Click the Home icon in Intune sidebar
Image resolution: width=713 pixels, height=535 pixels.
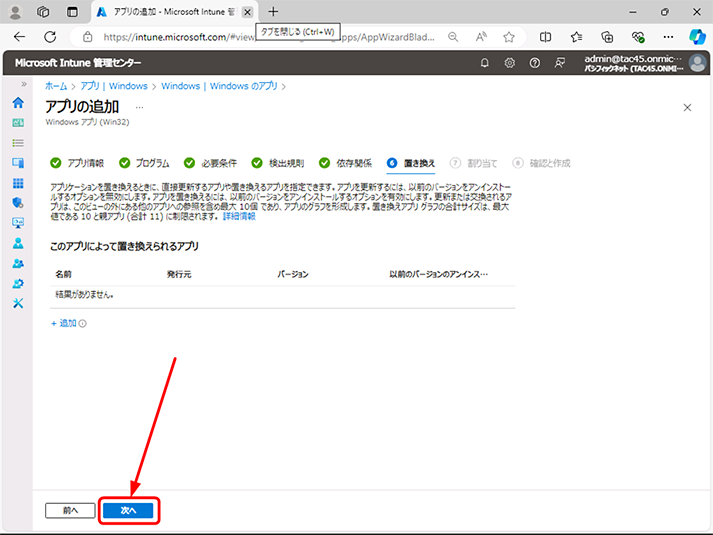coord(18,103)
